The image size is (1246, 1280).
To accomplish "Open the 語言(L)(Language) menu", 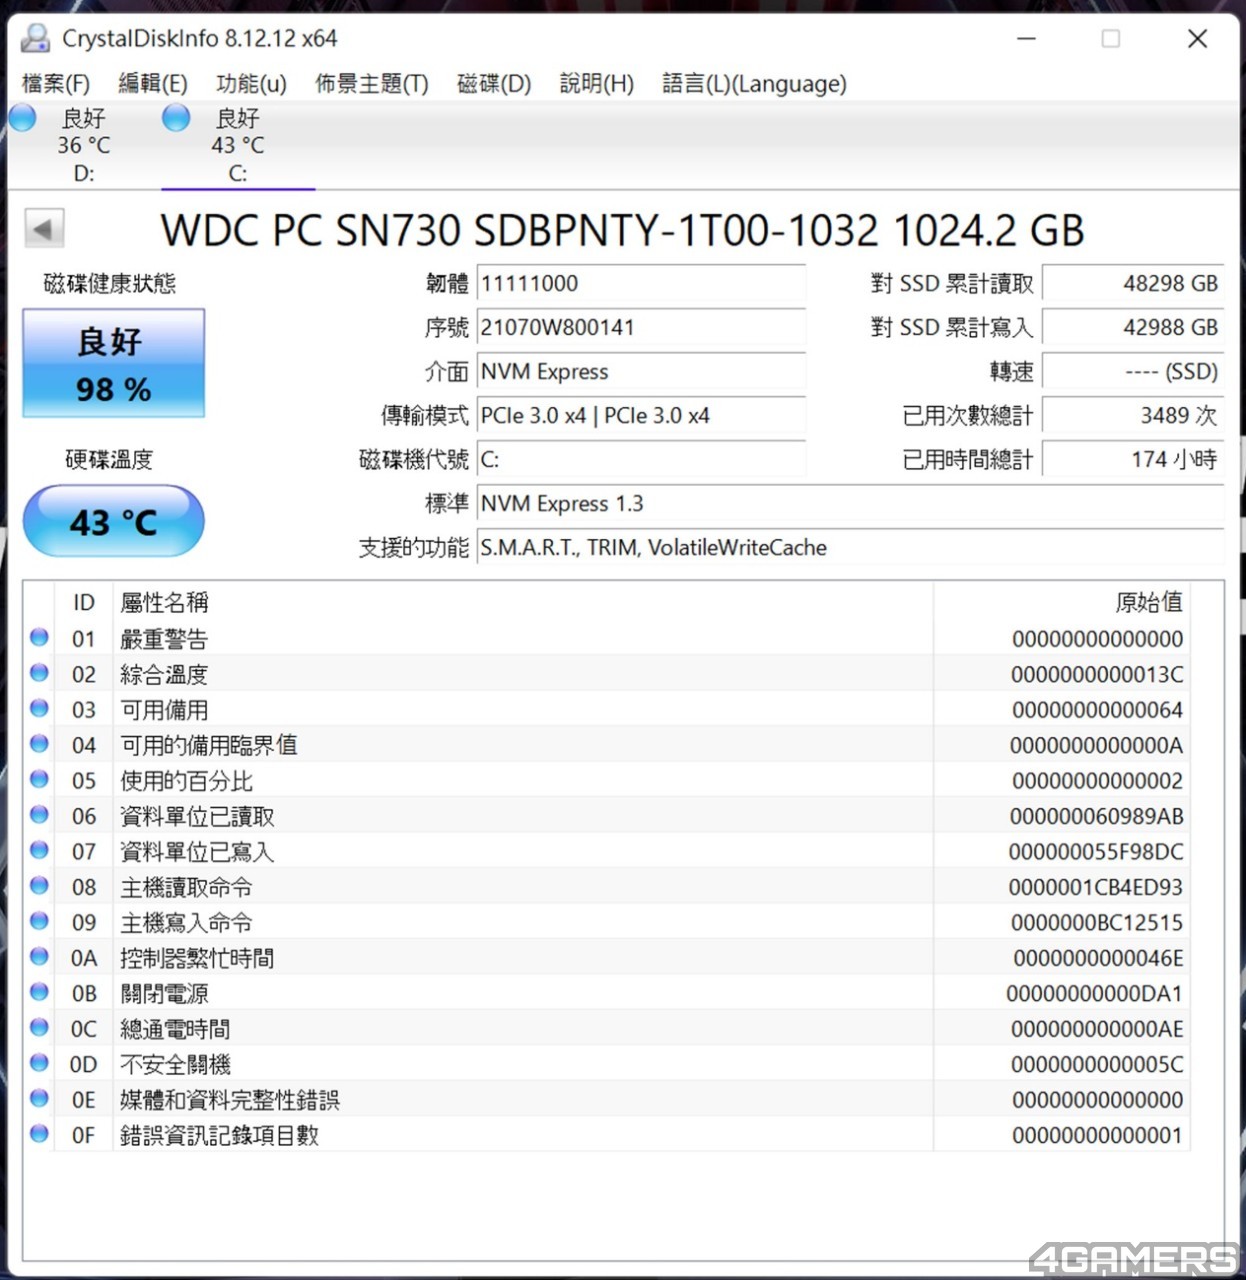I will tap(755, 84).
